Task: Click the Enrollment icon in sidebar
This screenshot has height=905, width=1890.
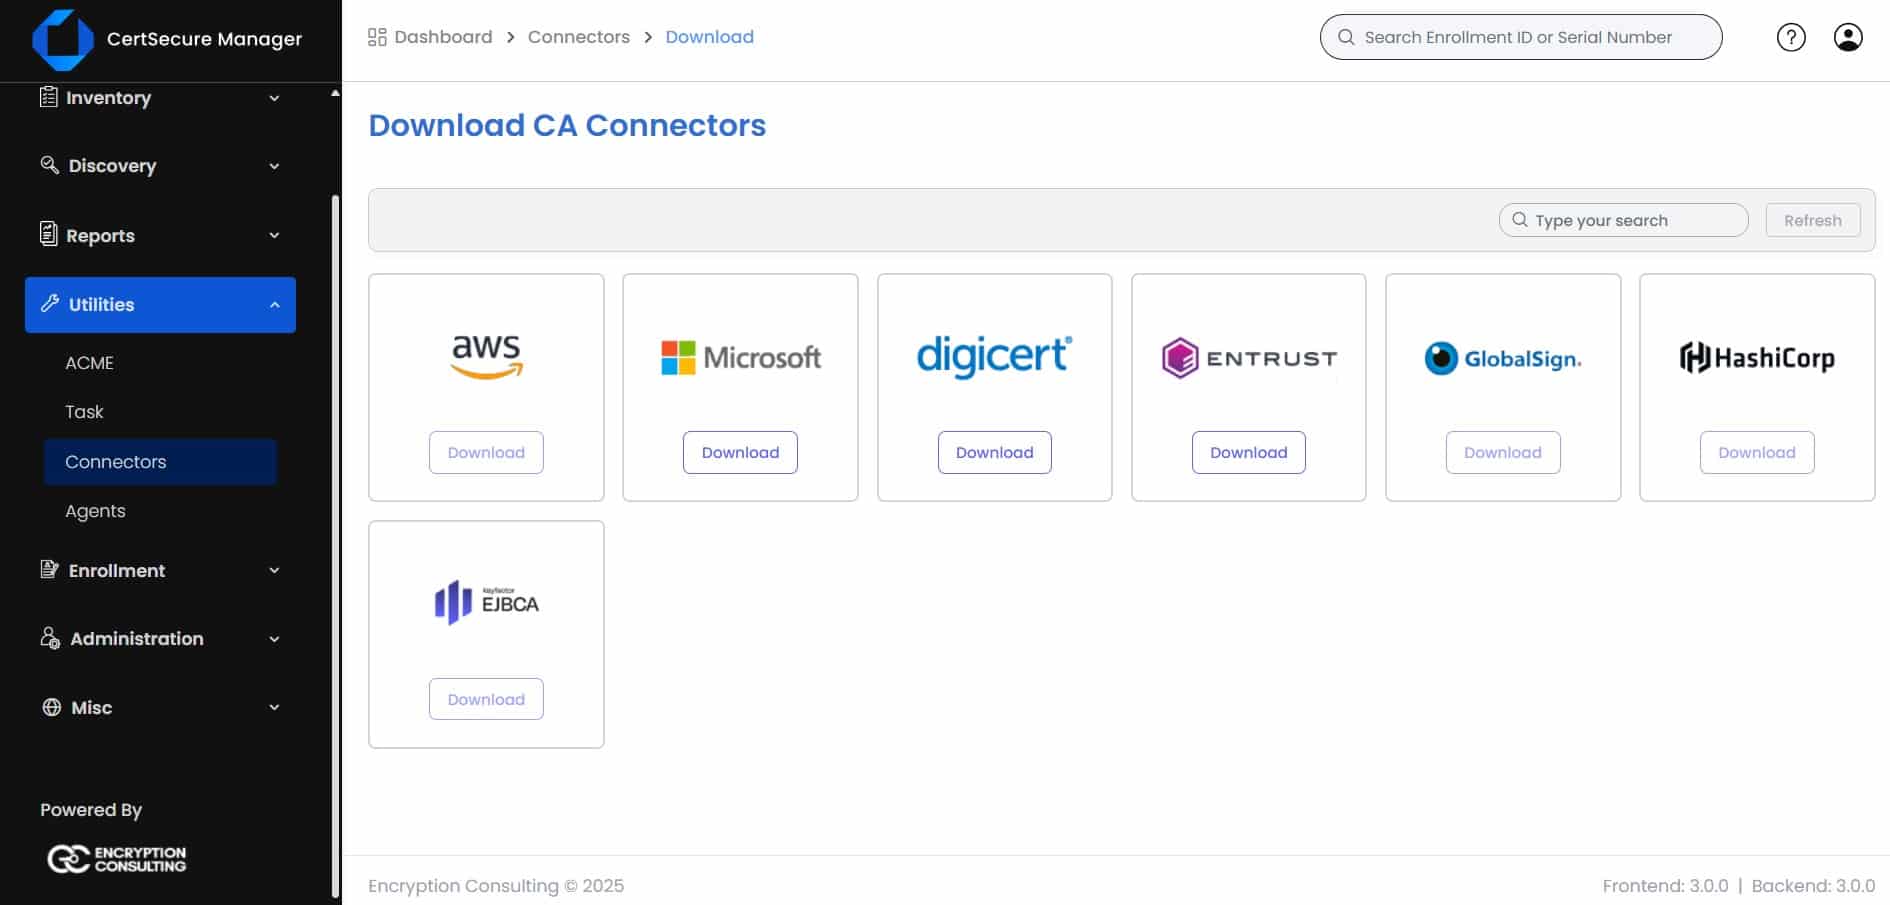Action: pyautogui.click(x=49, y=570)
